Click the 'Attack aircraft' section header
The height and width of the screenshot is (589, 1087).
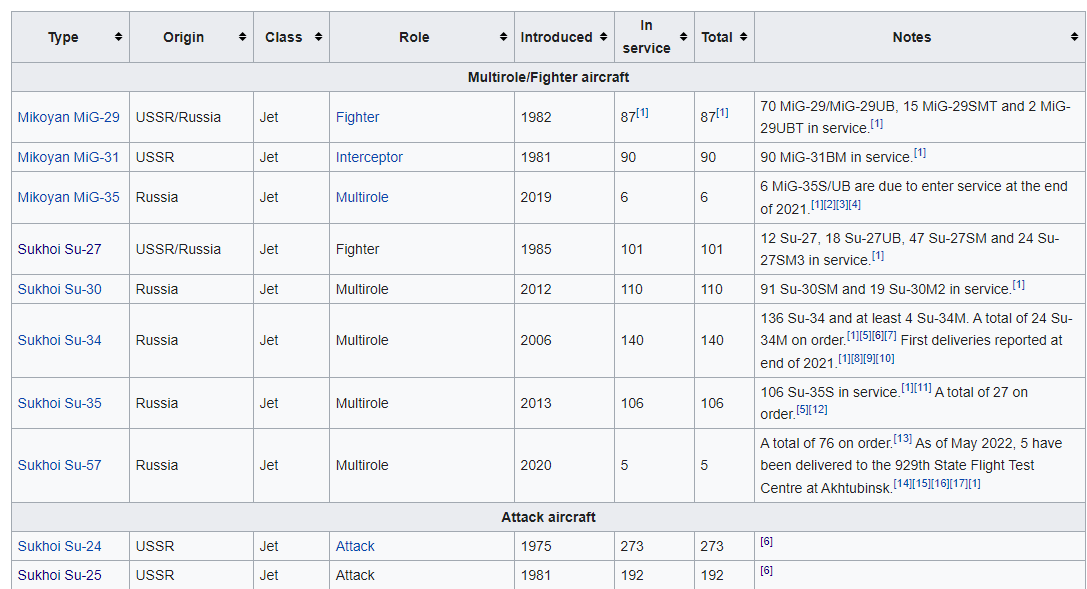tap(548, 518)
